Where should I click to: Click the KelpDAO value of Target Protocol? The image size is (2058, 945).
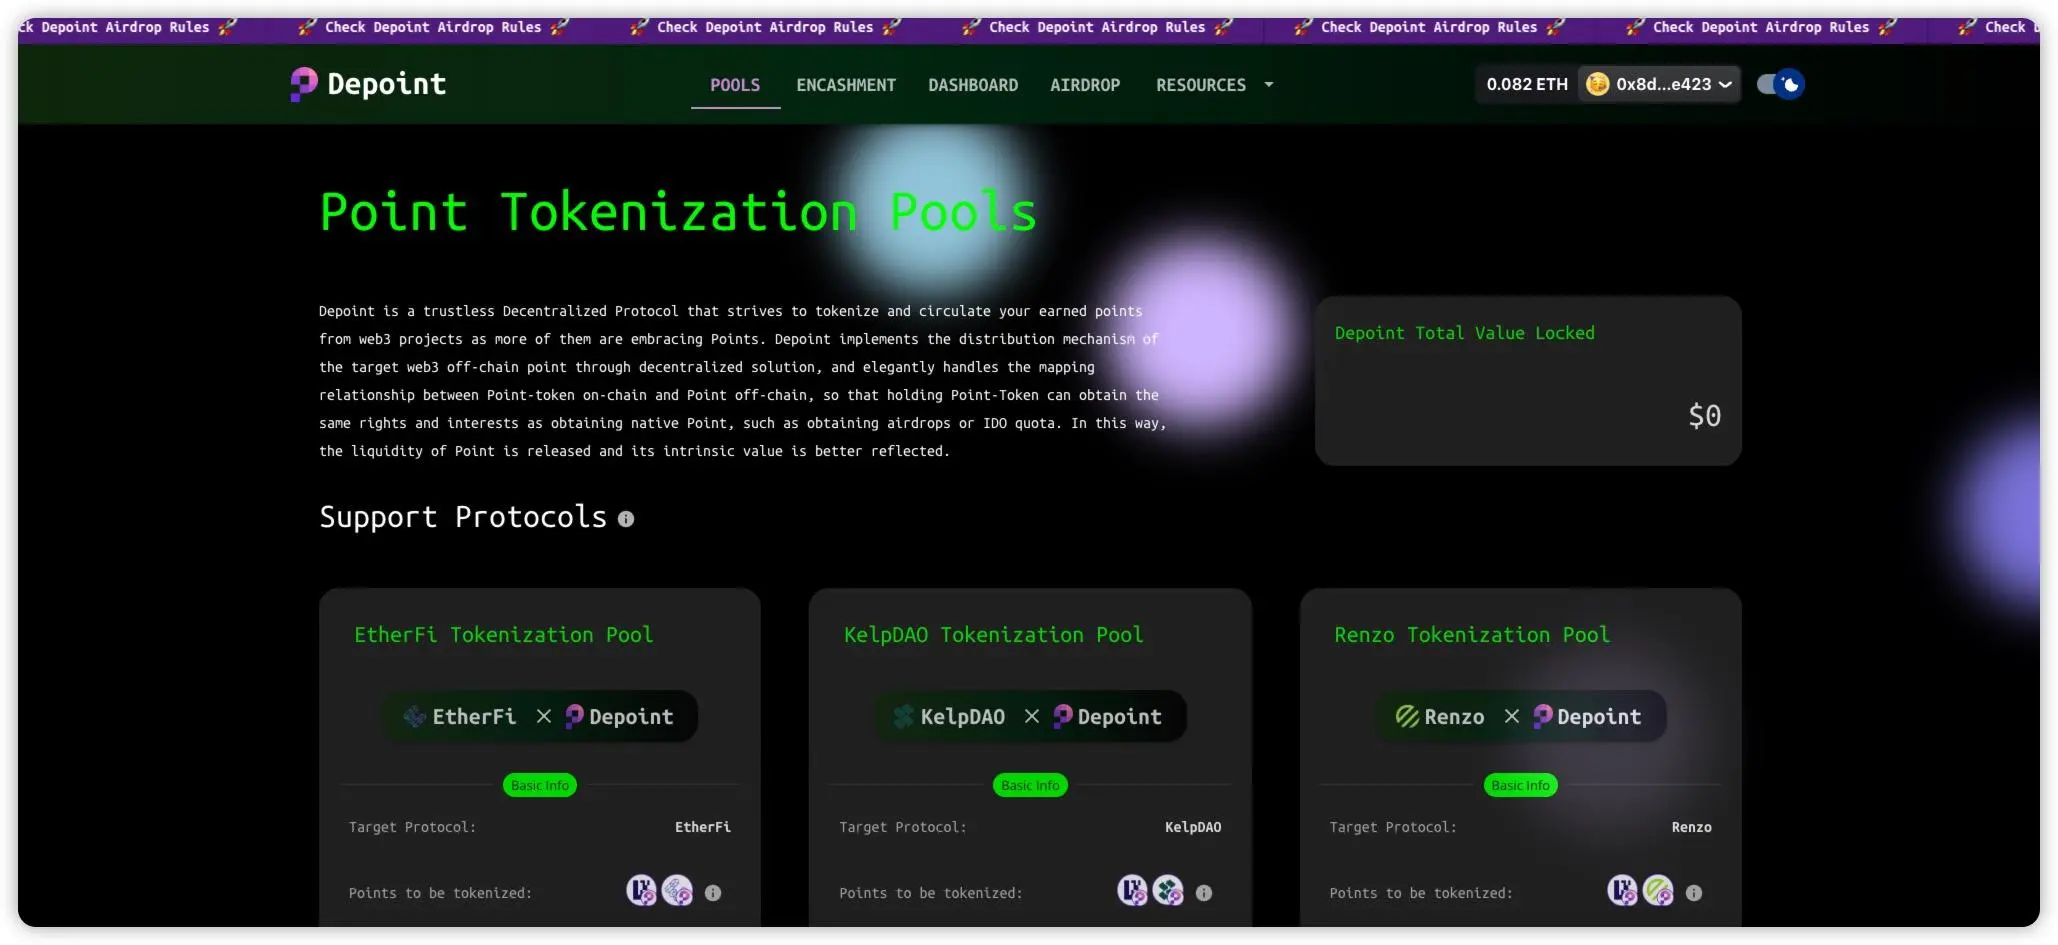click(x=1193, y=827)
